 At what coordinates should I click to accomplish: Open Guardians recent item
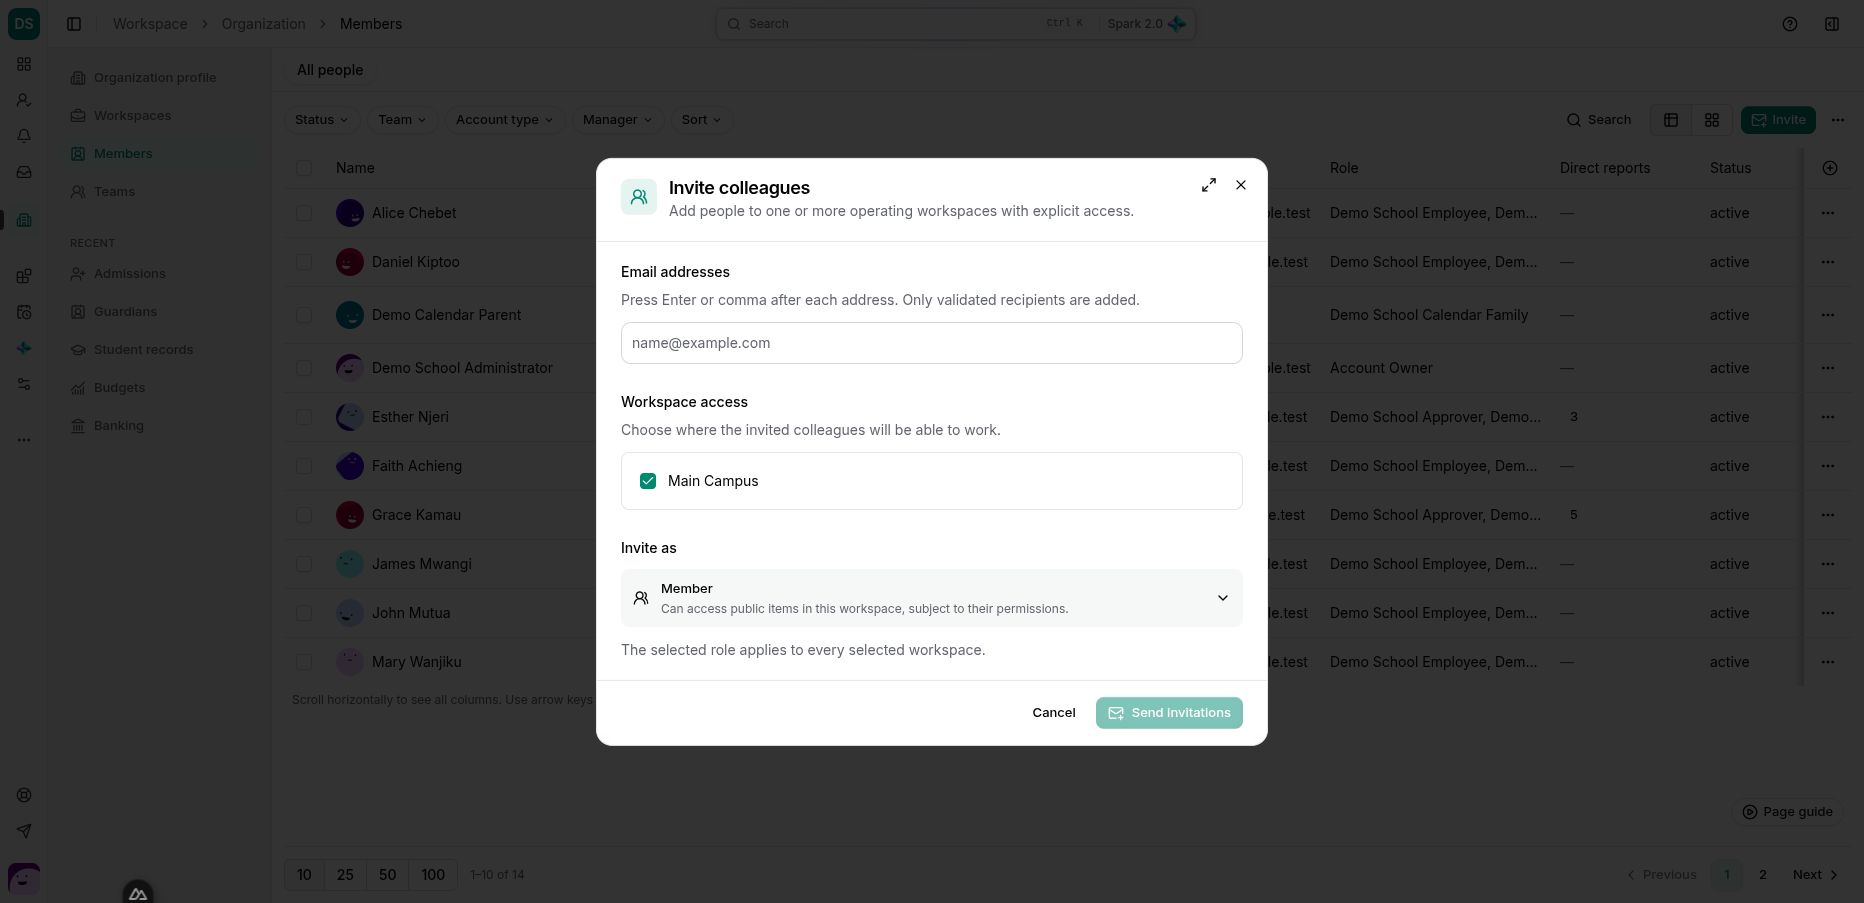click(125, 312)
